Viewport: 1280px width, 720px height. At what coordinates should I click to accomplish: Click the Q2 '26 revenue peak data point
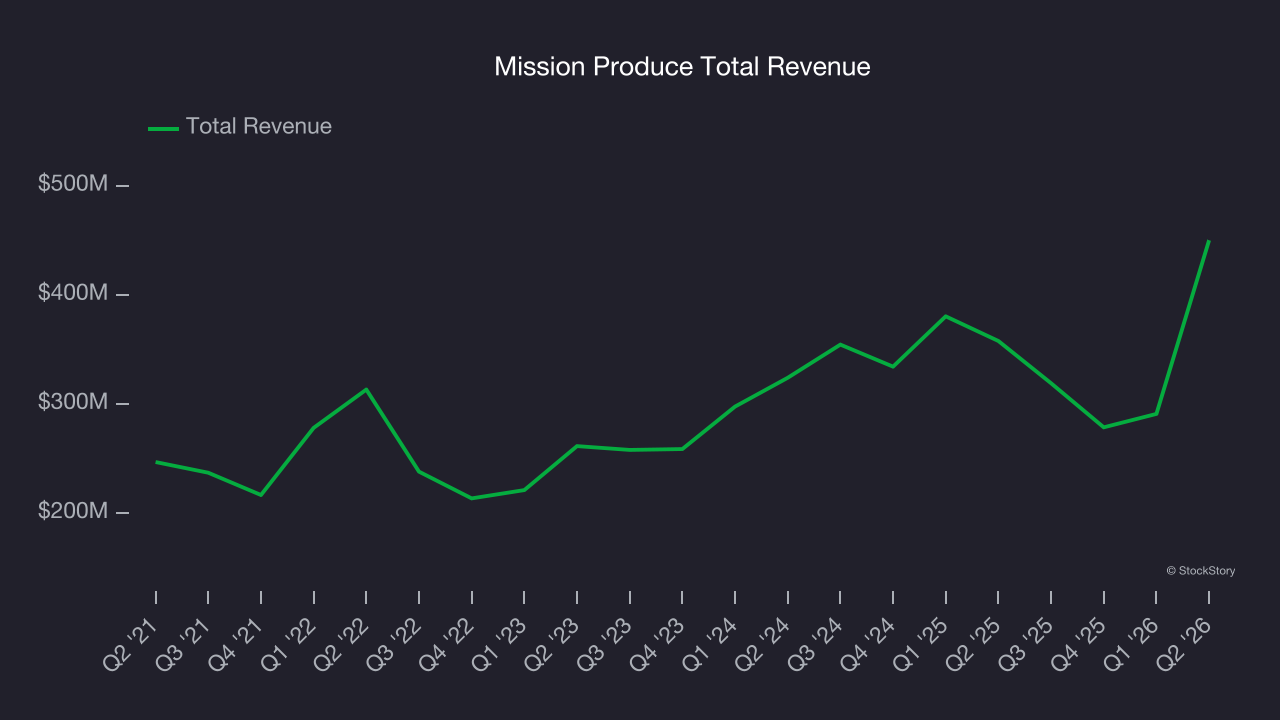click(x=1208, y=241)
